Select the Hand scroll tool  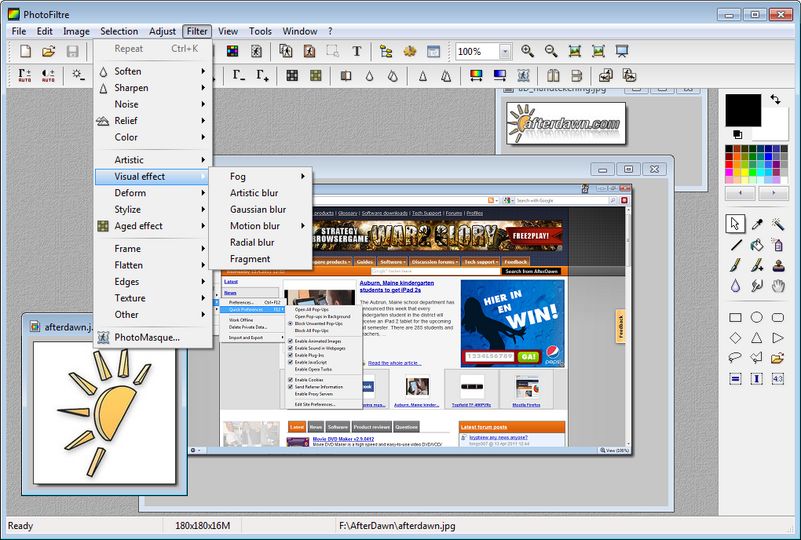click(x=778, y=286)
